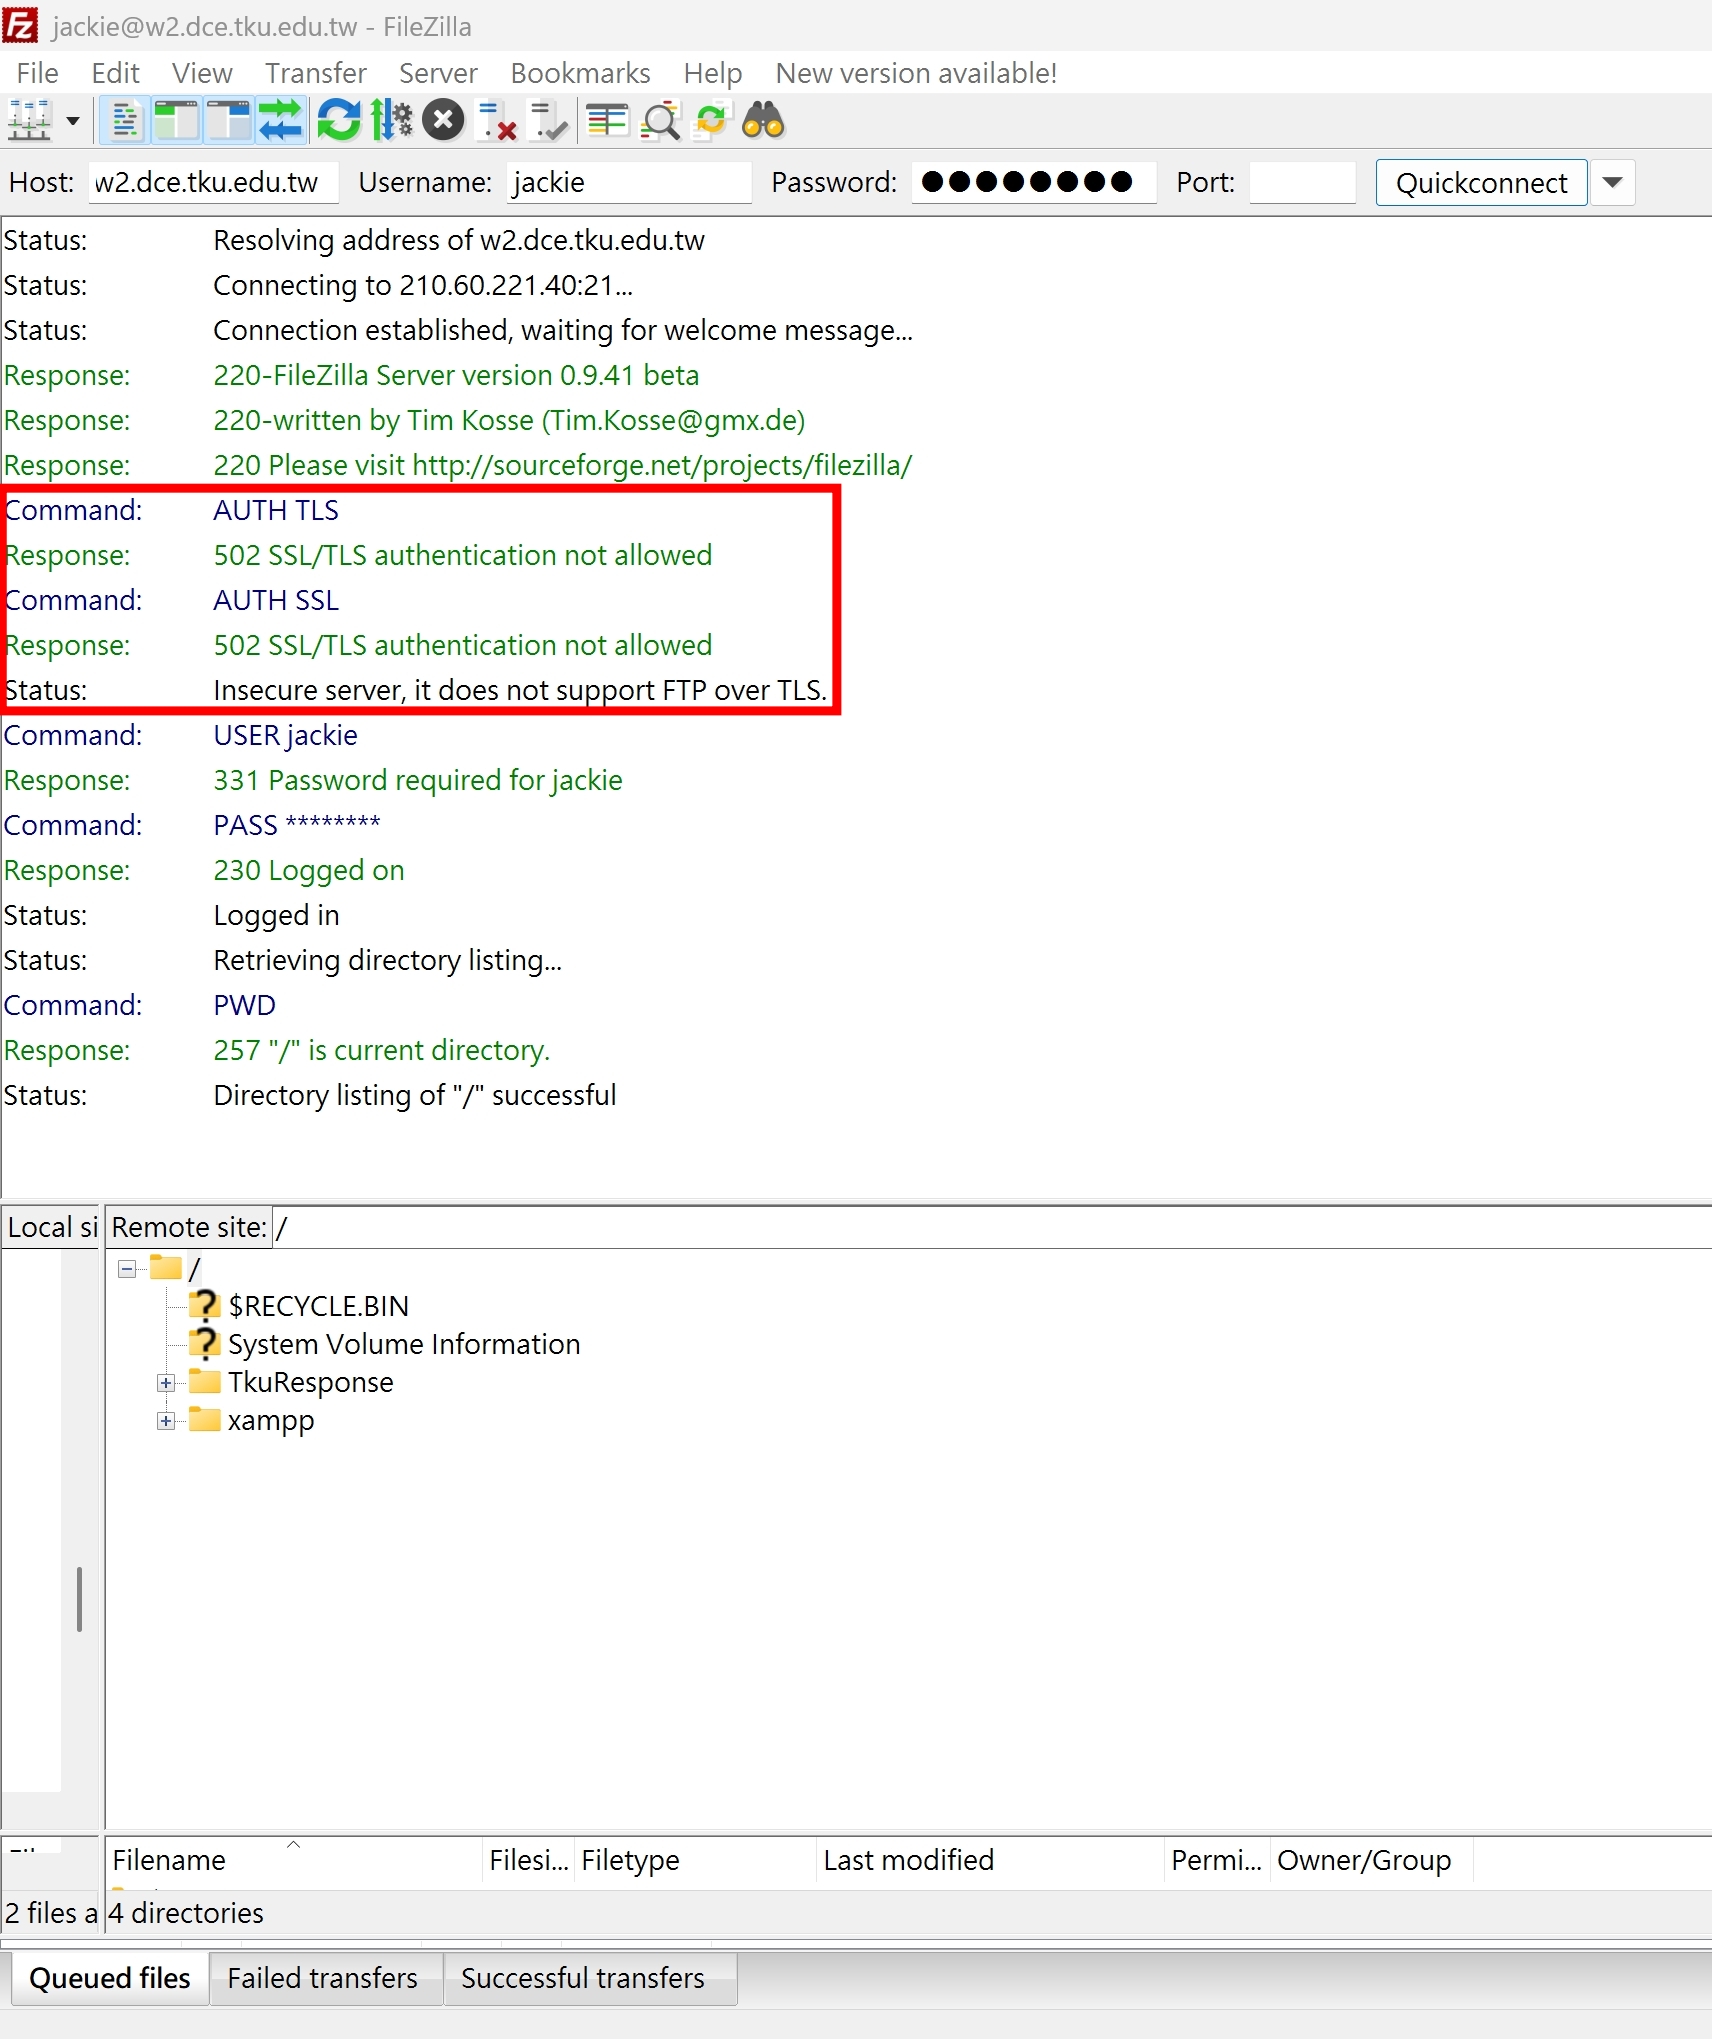The width and height of the screenshot is (1712, 2039).
Task: Toggle the remote directory tree
Action: click(229, 122)
